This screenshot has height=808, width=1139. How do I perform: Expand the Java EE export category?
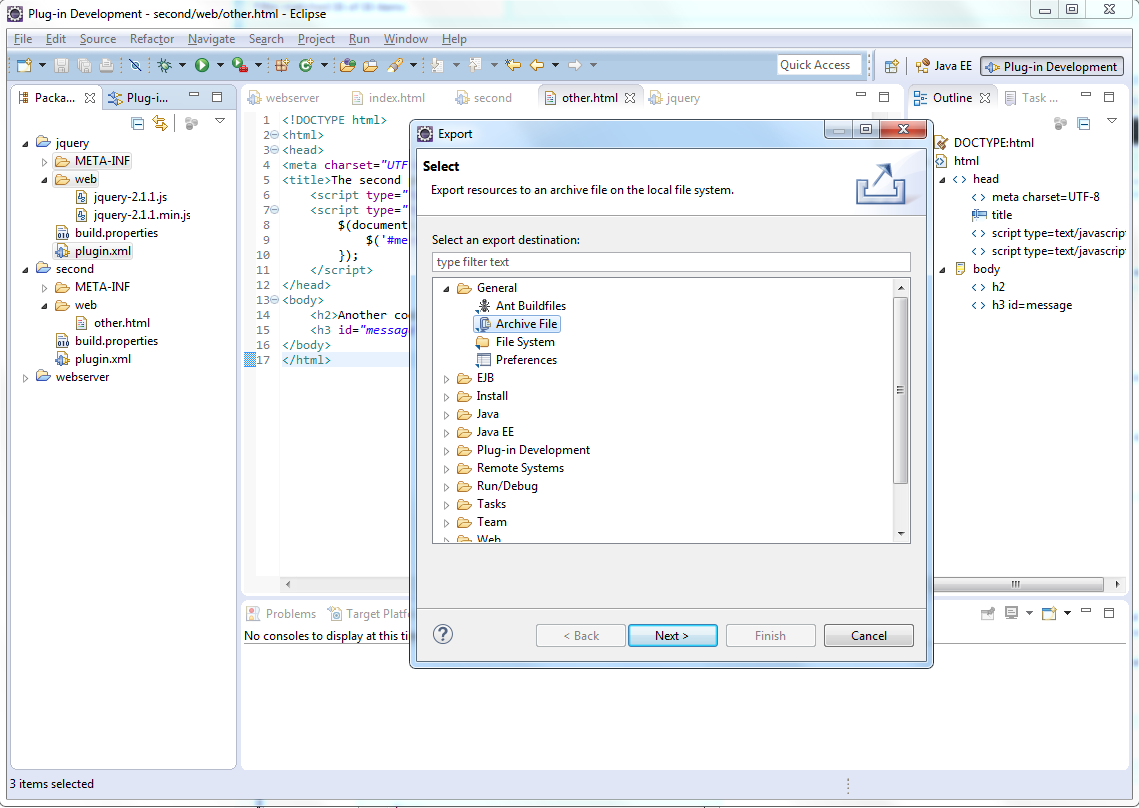point(446,432)
